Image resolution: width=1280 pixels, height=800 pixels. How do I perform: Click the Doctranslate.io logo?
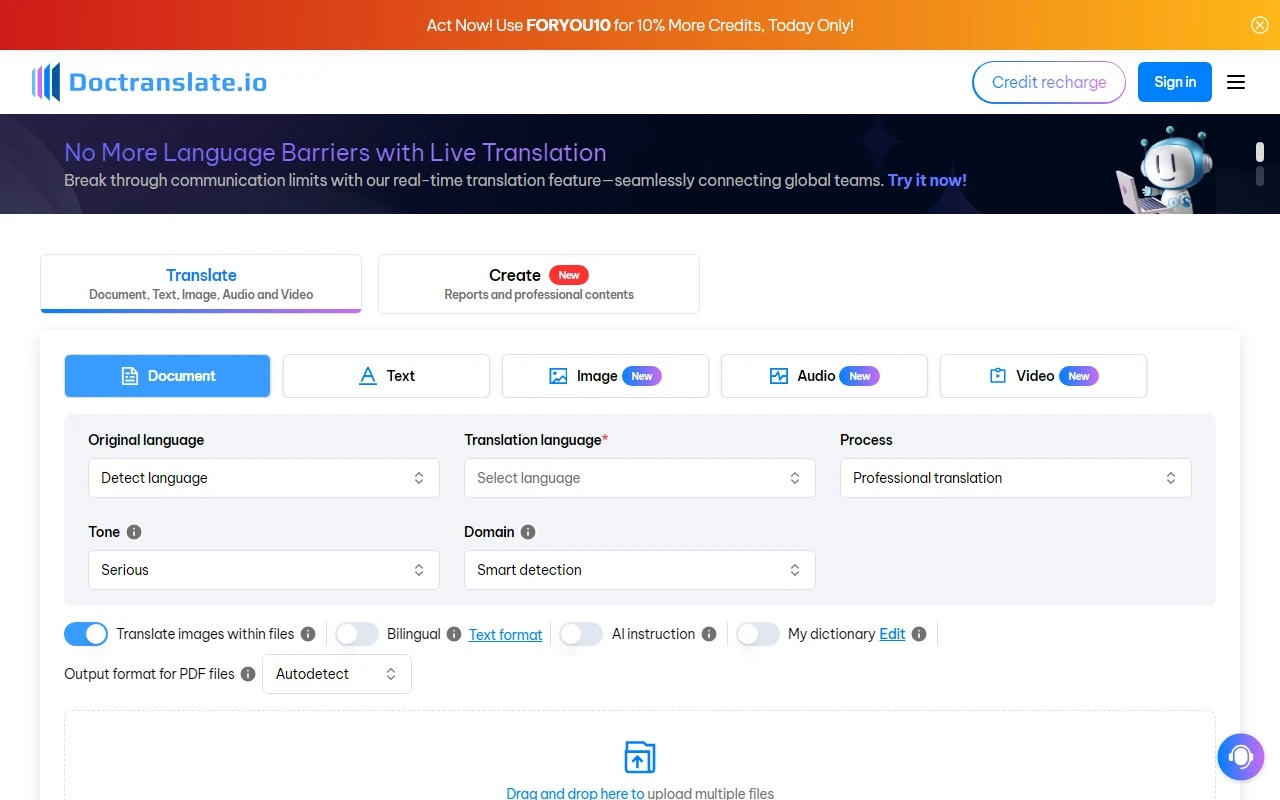click(x=149, y=82)
